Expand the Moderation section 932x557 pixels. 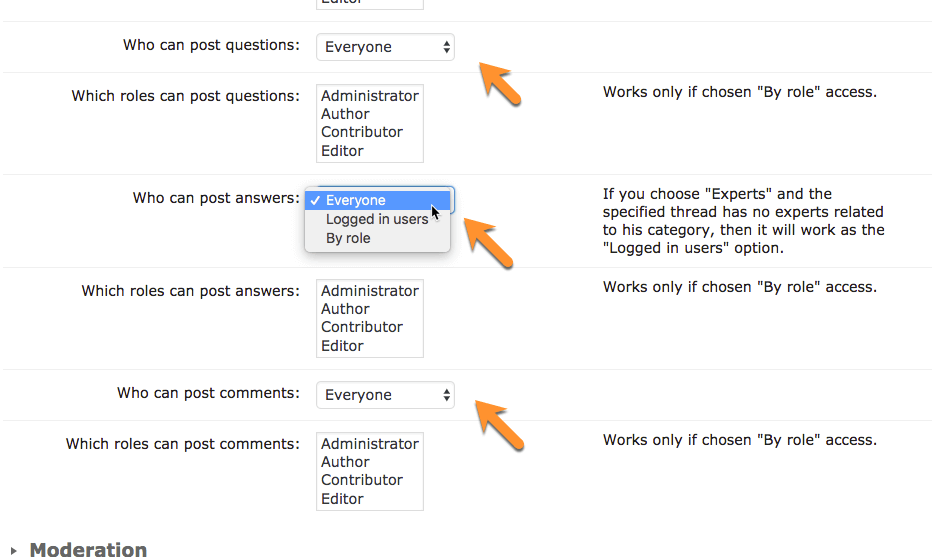13,550
